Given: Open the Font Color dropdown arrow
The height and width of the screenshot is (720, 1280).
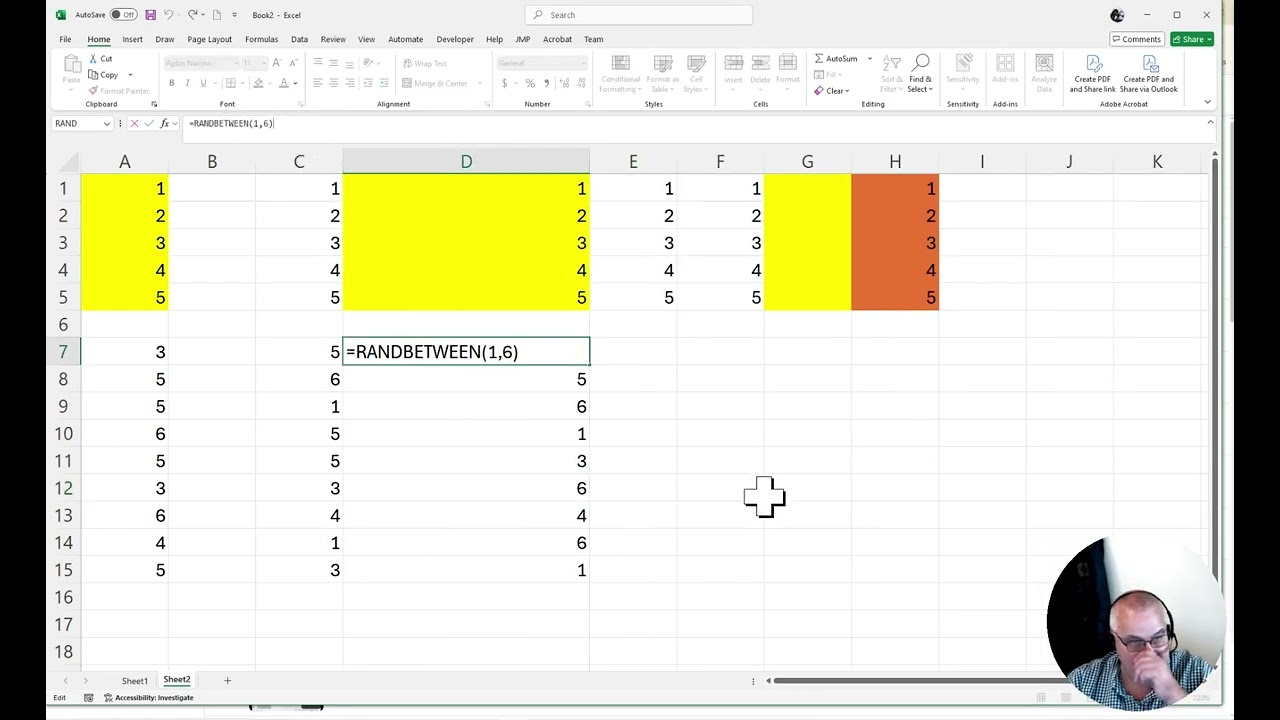Looking at the screenshot, I should (295, 83).
